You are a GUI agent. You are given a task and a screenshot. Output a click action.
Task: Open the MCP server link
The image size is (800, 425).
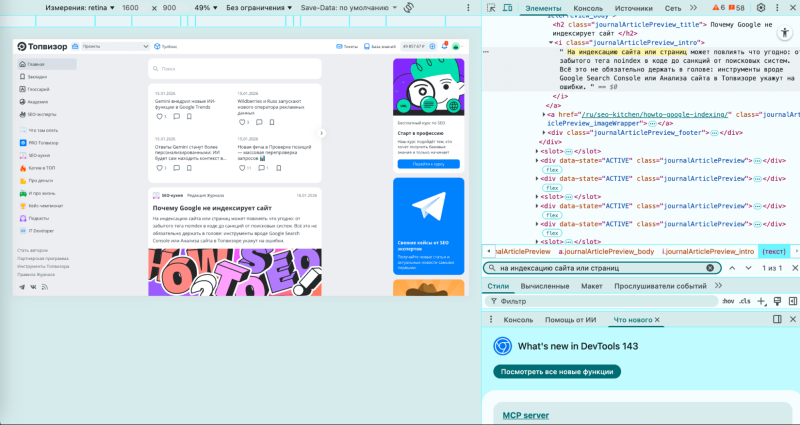525,415
